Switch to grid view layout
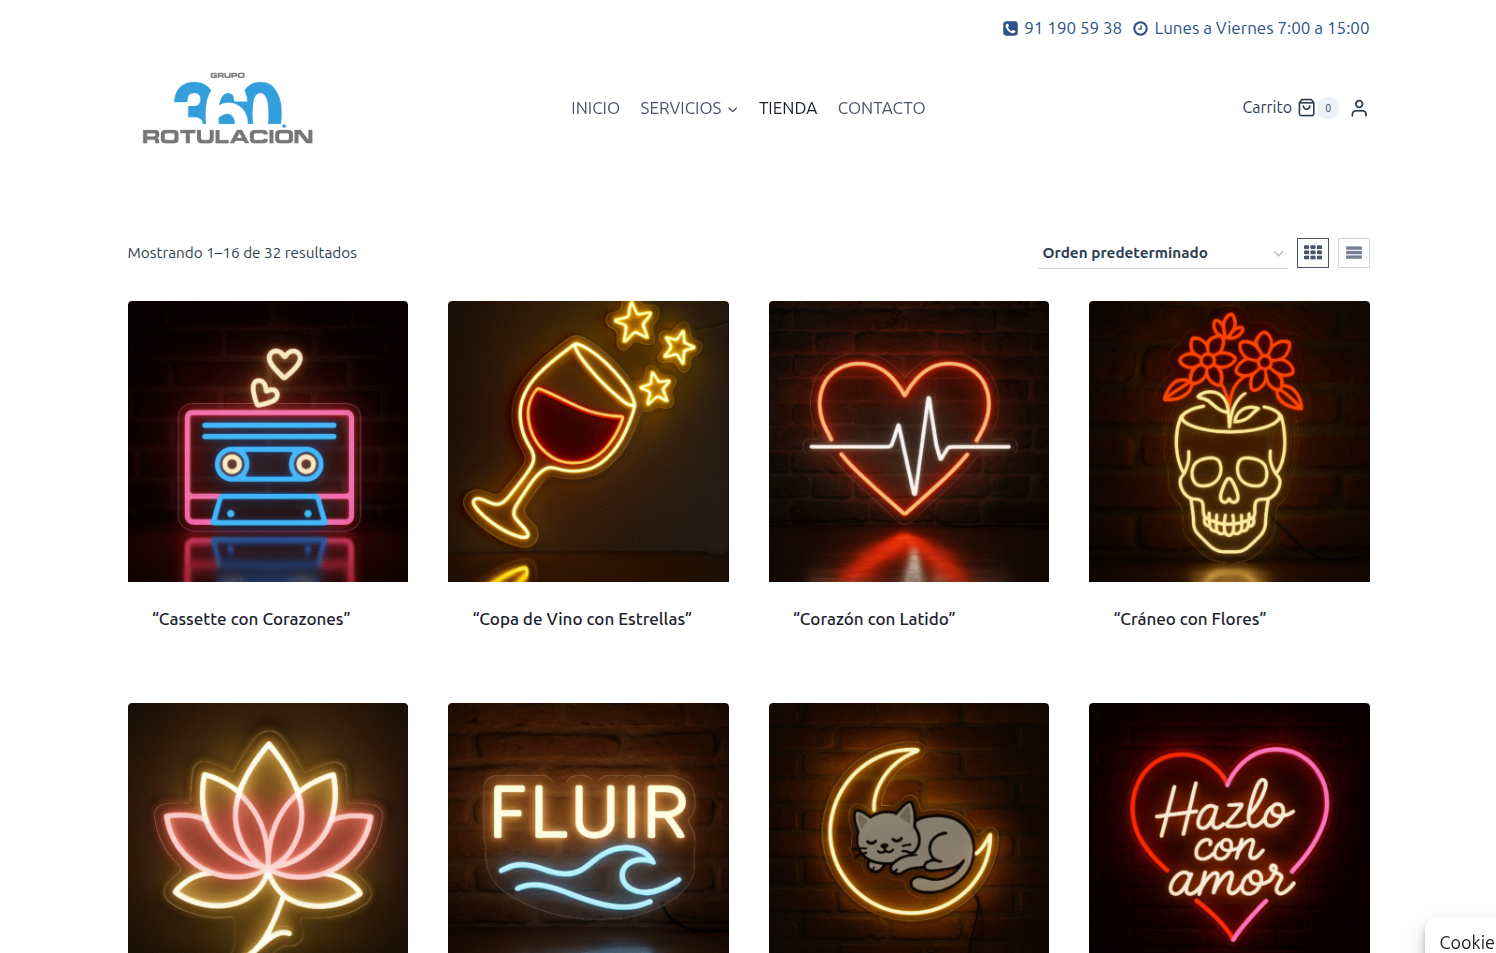This screenshot has width=1496, height=953. [1313, 253]
